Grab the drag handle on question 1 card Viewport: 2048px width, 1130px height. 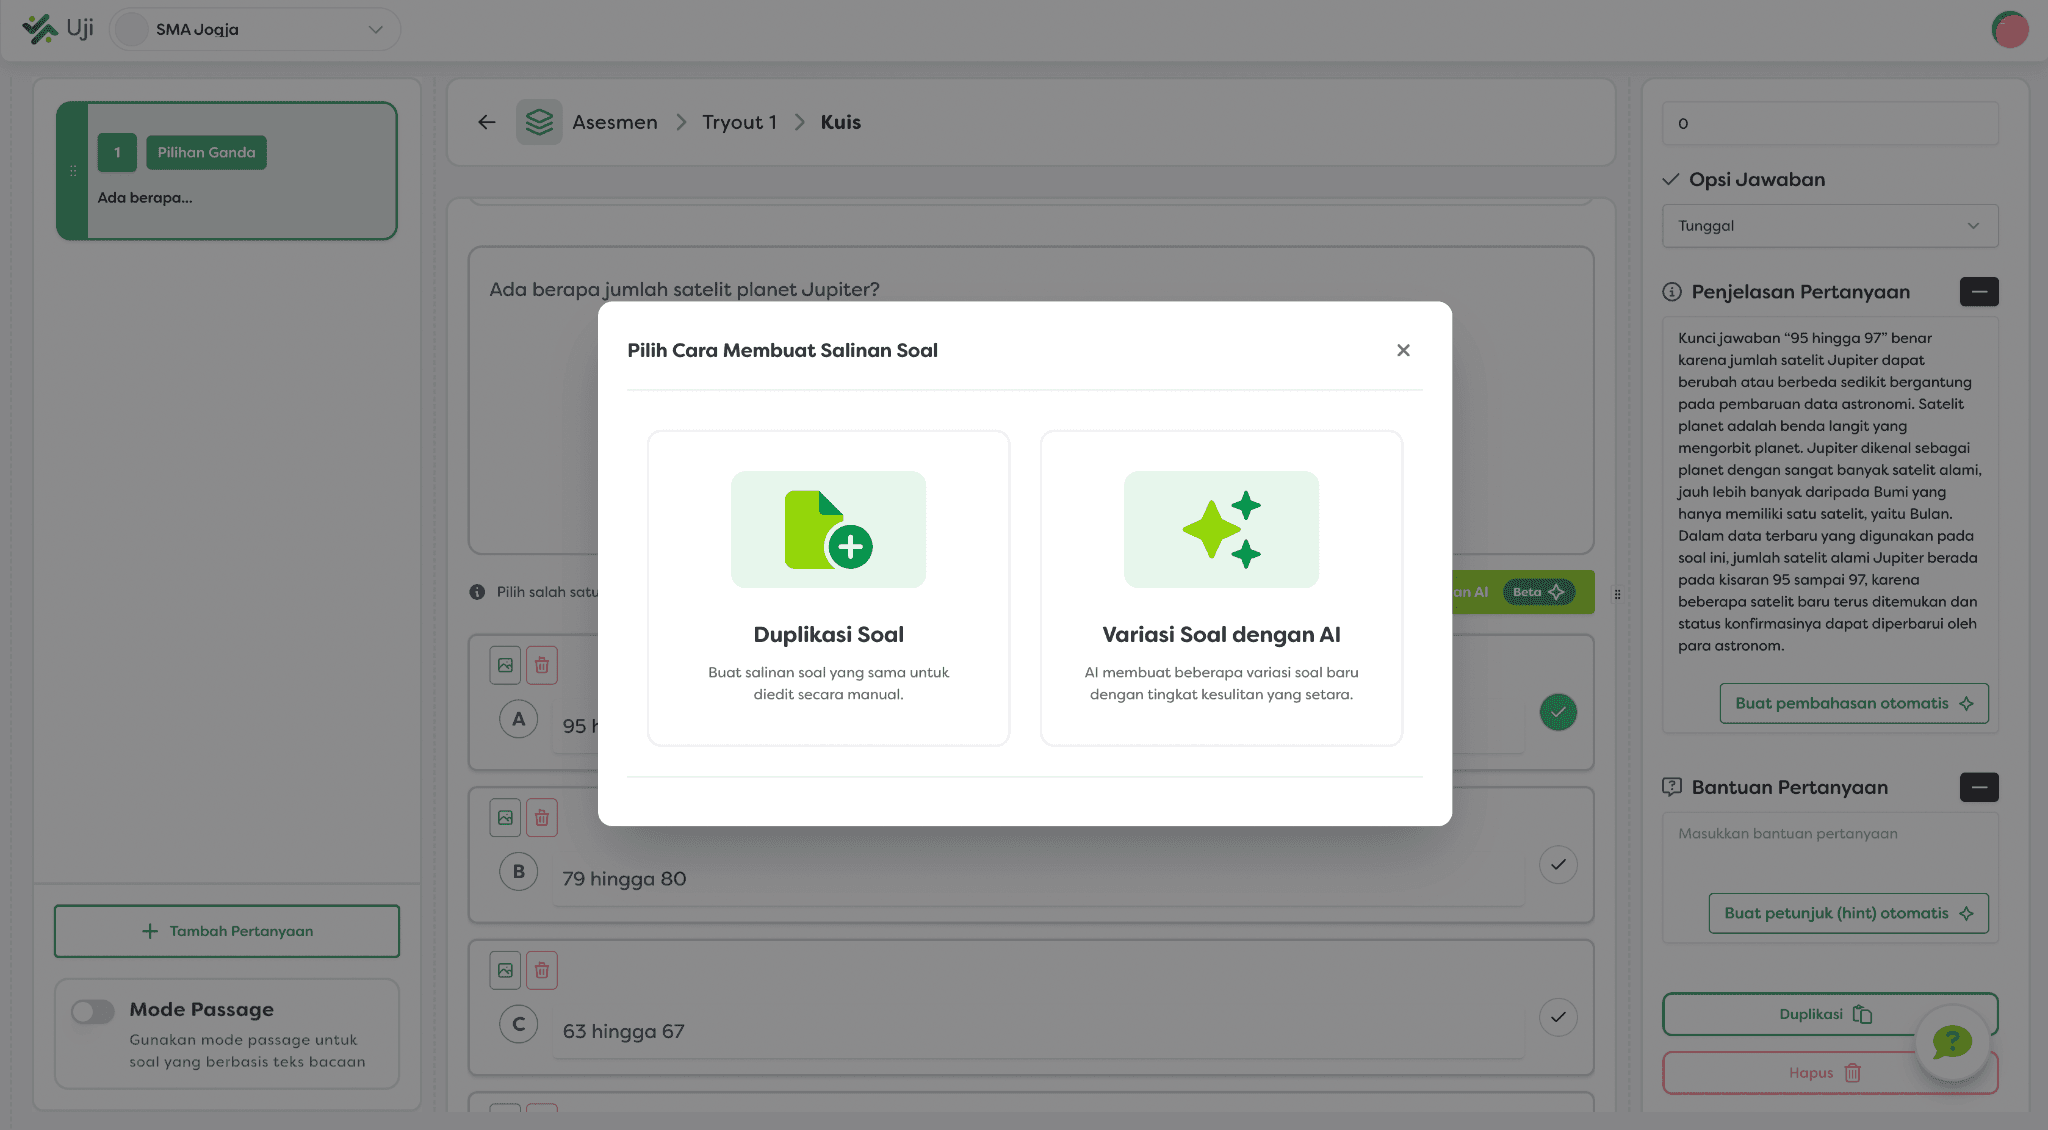(73, 171)
